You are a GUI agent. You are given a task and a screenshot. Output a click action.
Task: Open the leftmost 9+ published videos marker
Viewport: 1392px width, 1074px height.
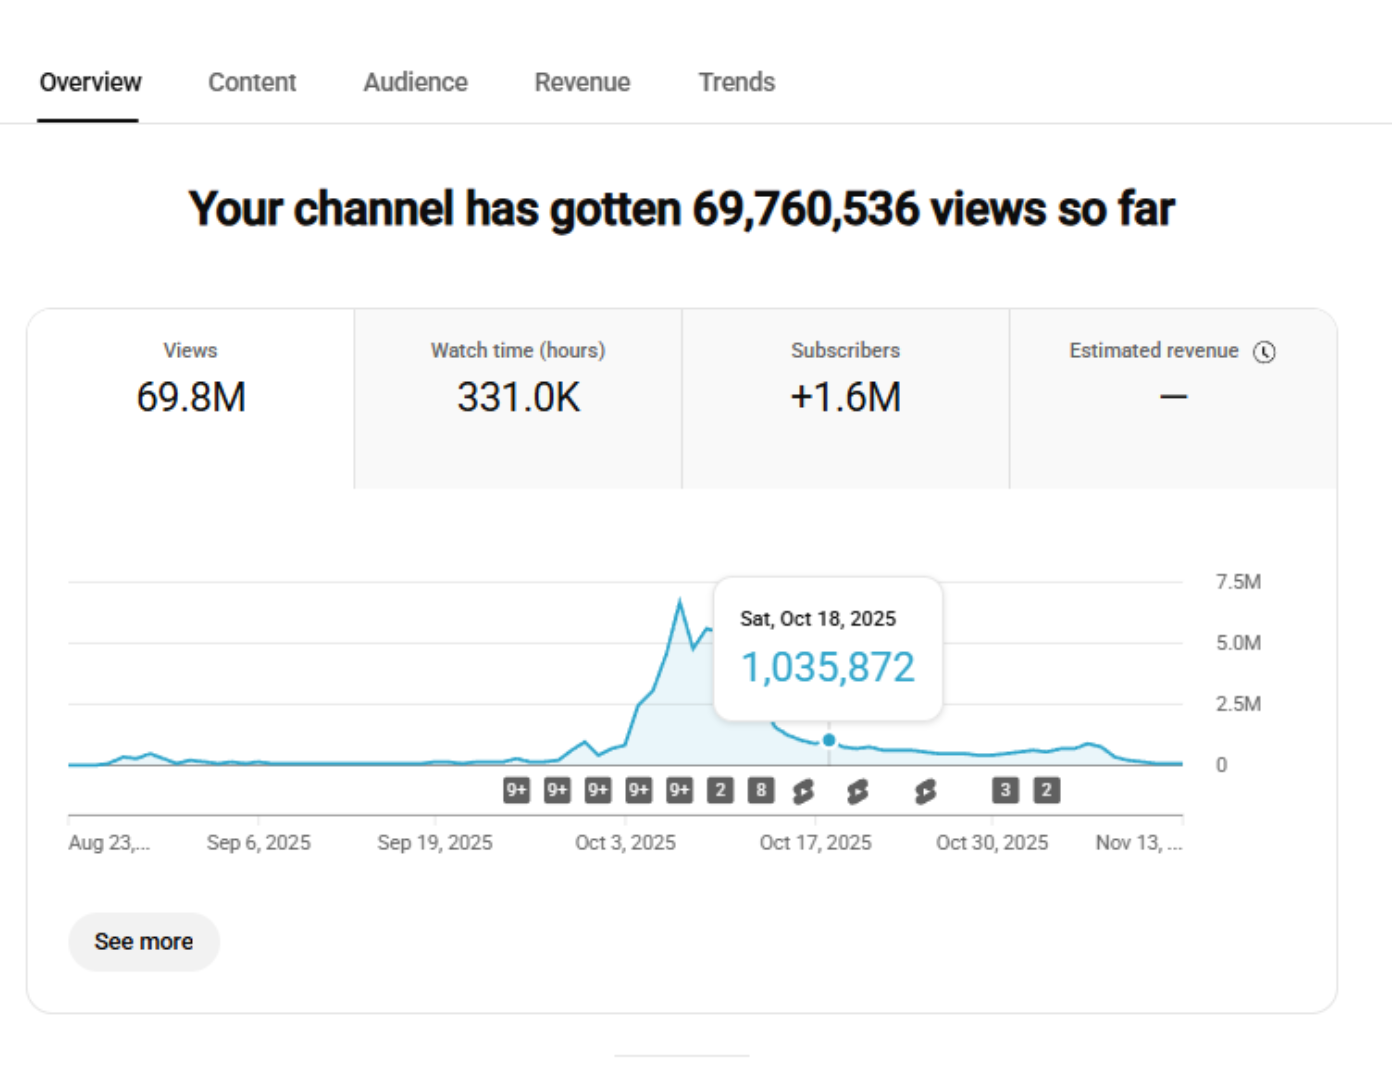[x=516, y=790]
